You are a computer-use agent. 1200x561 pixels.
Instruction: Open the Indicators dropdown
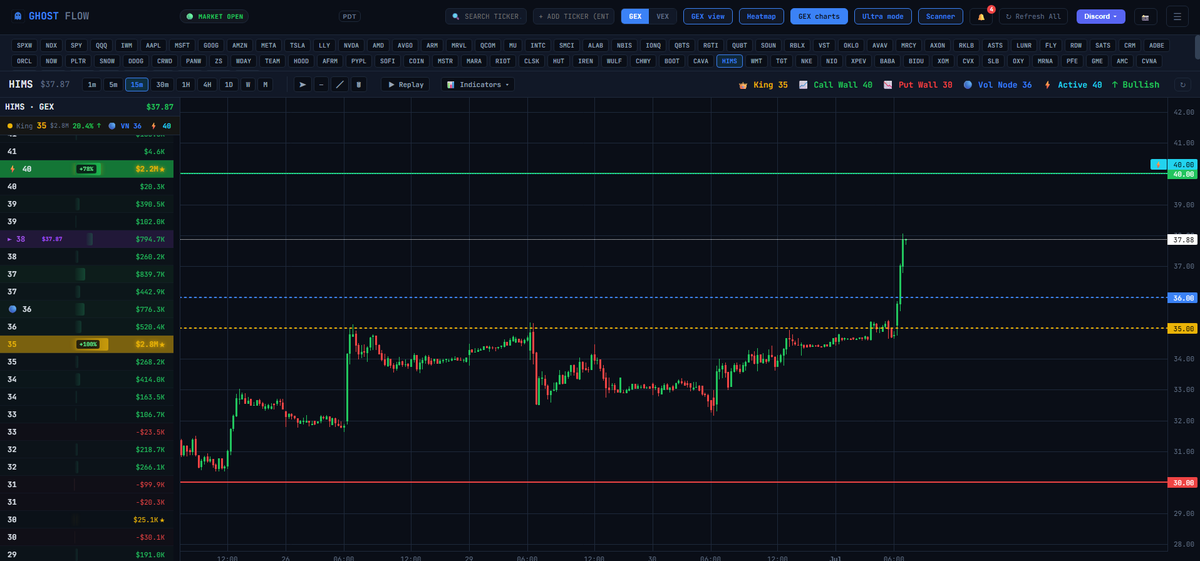point(478,85)
